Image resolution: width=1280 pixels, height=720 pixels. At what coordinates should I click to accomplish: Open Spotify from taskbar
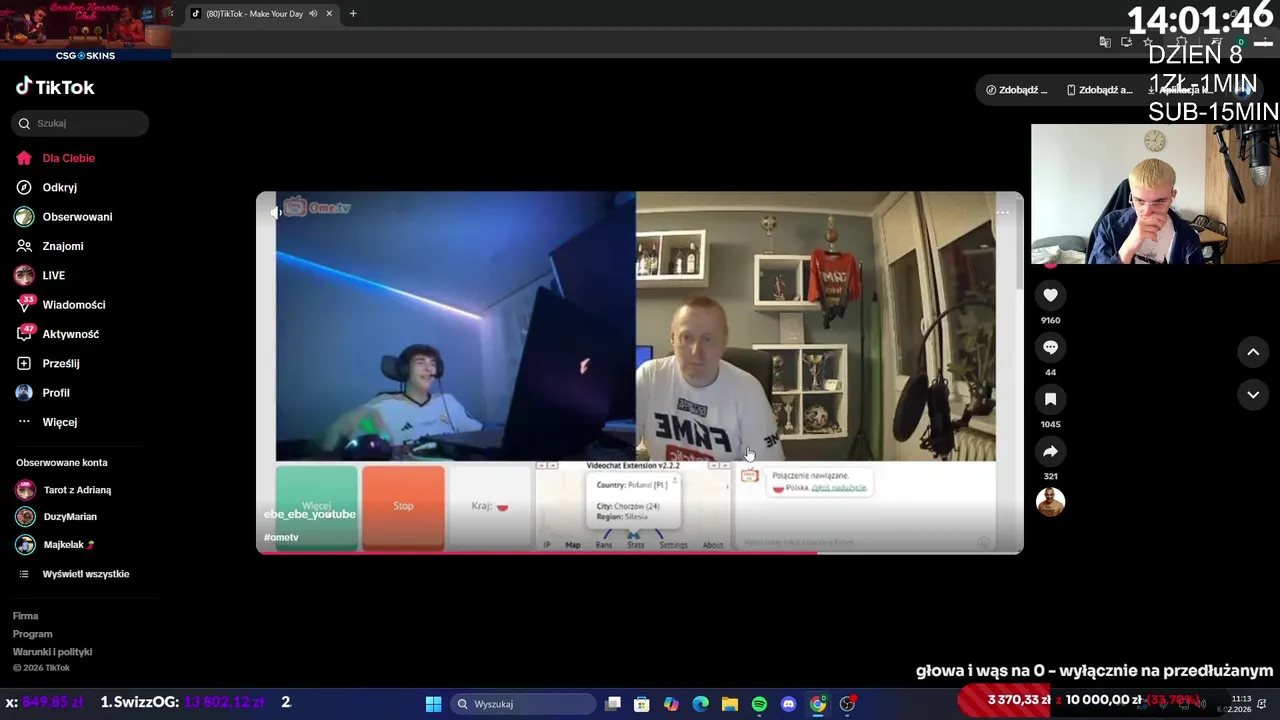pos(759,704)
